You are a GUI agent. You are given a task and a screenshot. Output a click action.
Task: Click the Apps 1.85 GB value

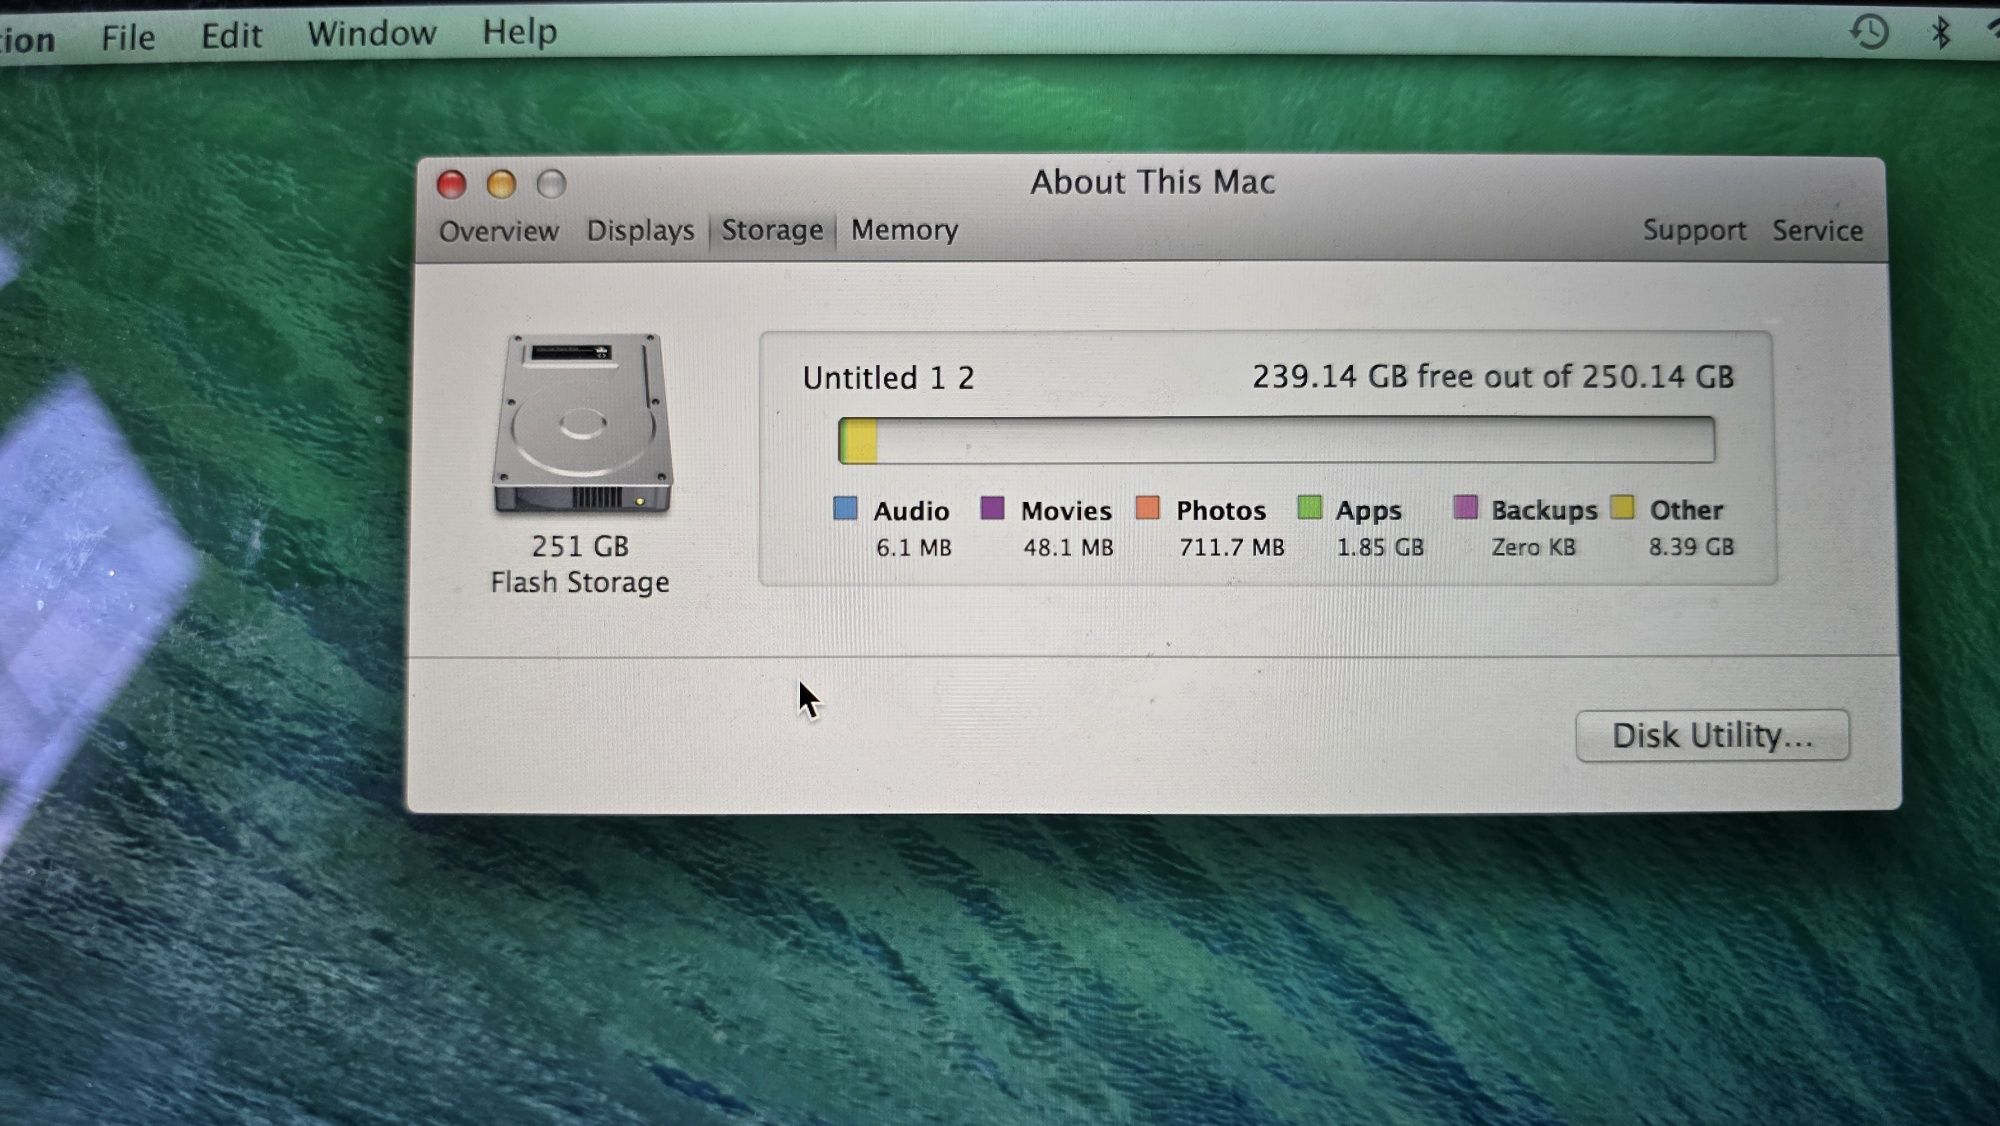click(x=1380, y=548)
